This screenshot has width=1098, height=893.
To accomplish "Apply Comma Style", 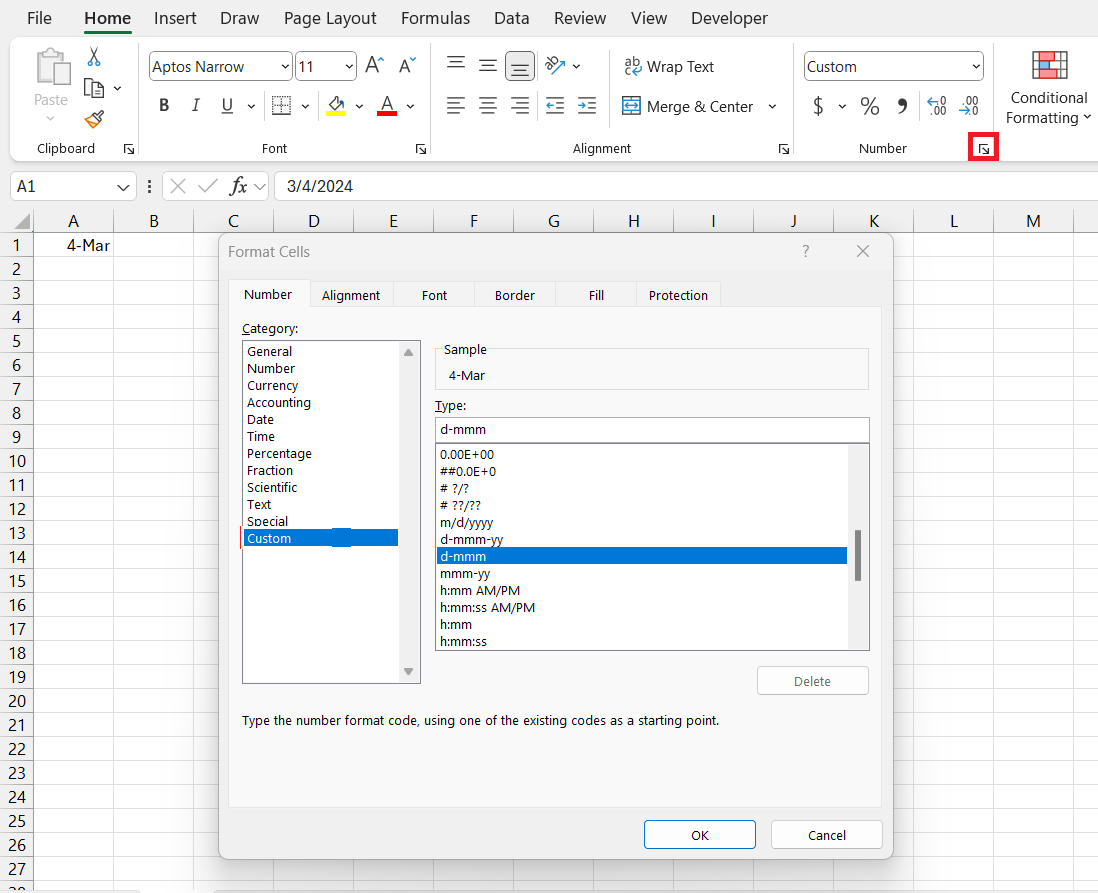I will [902, 106].
